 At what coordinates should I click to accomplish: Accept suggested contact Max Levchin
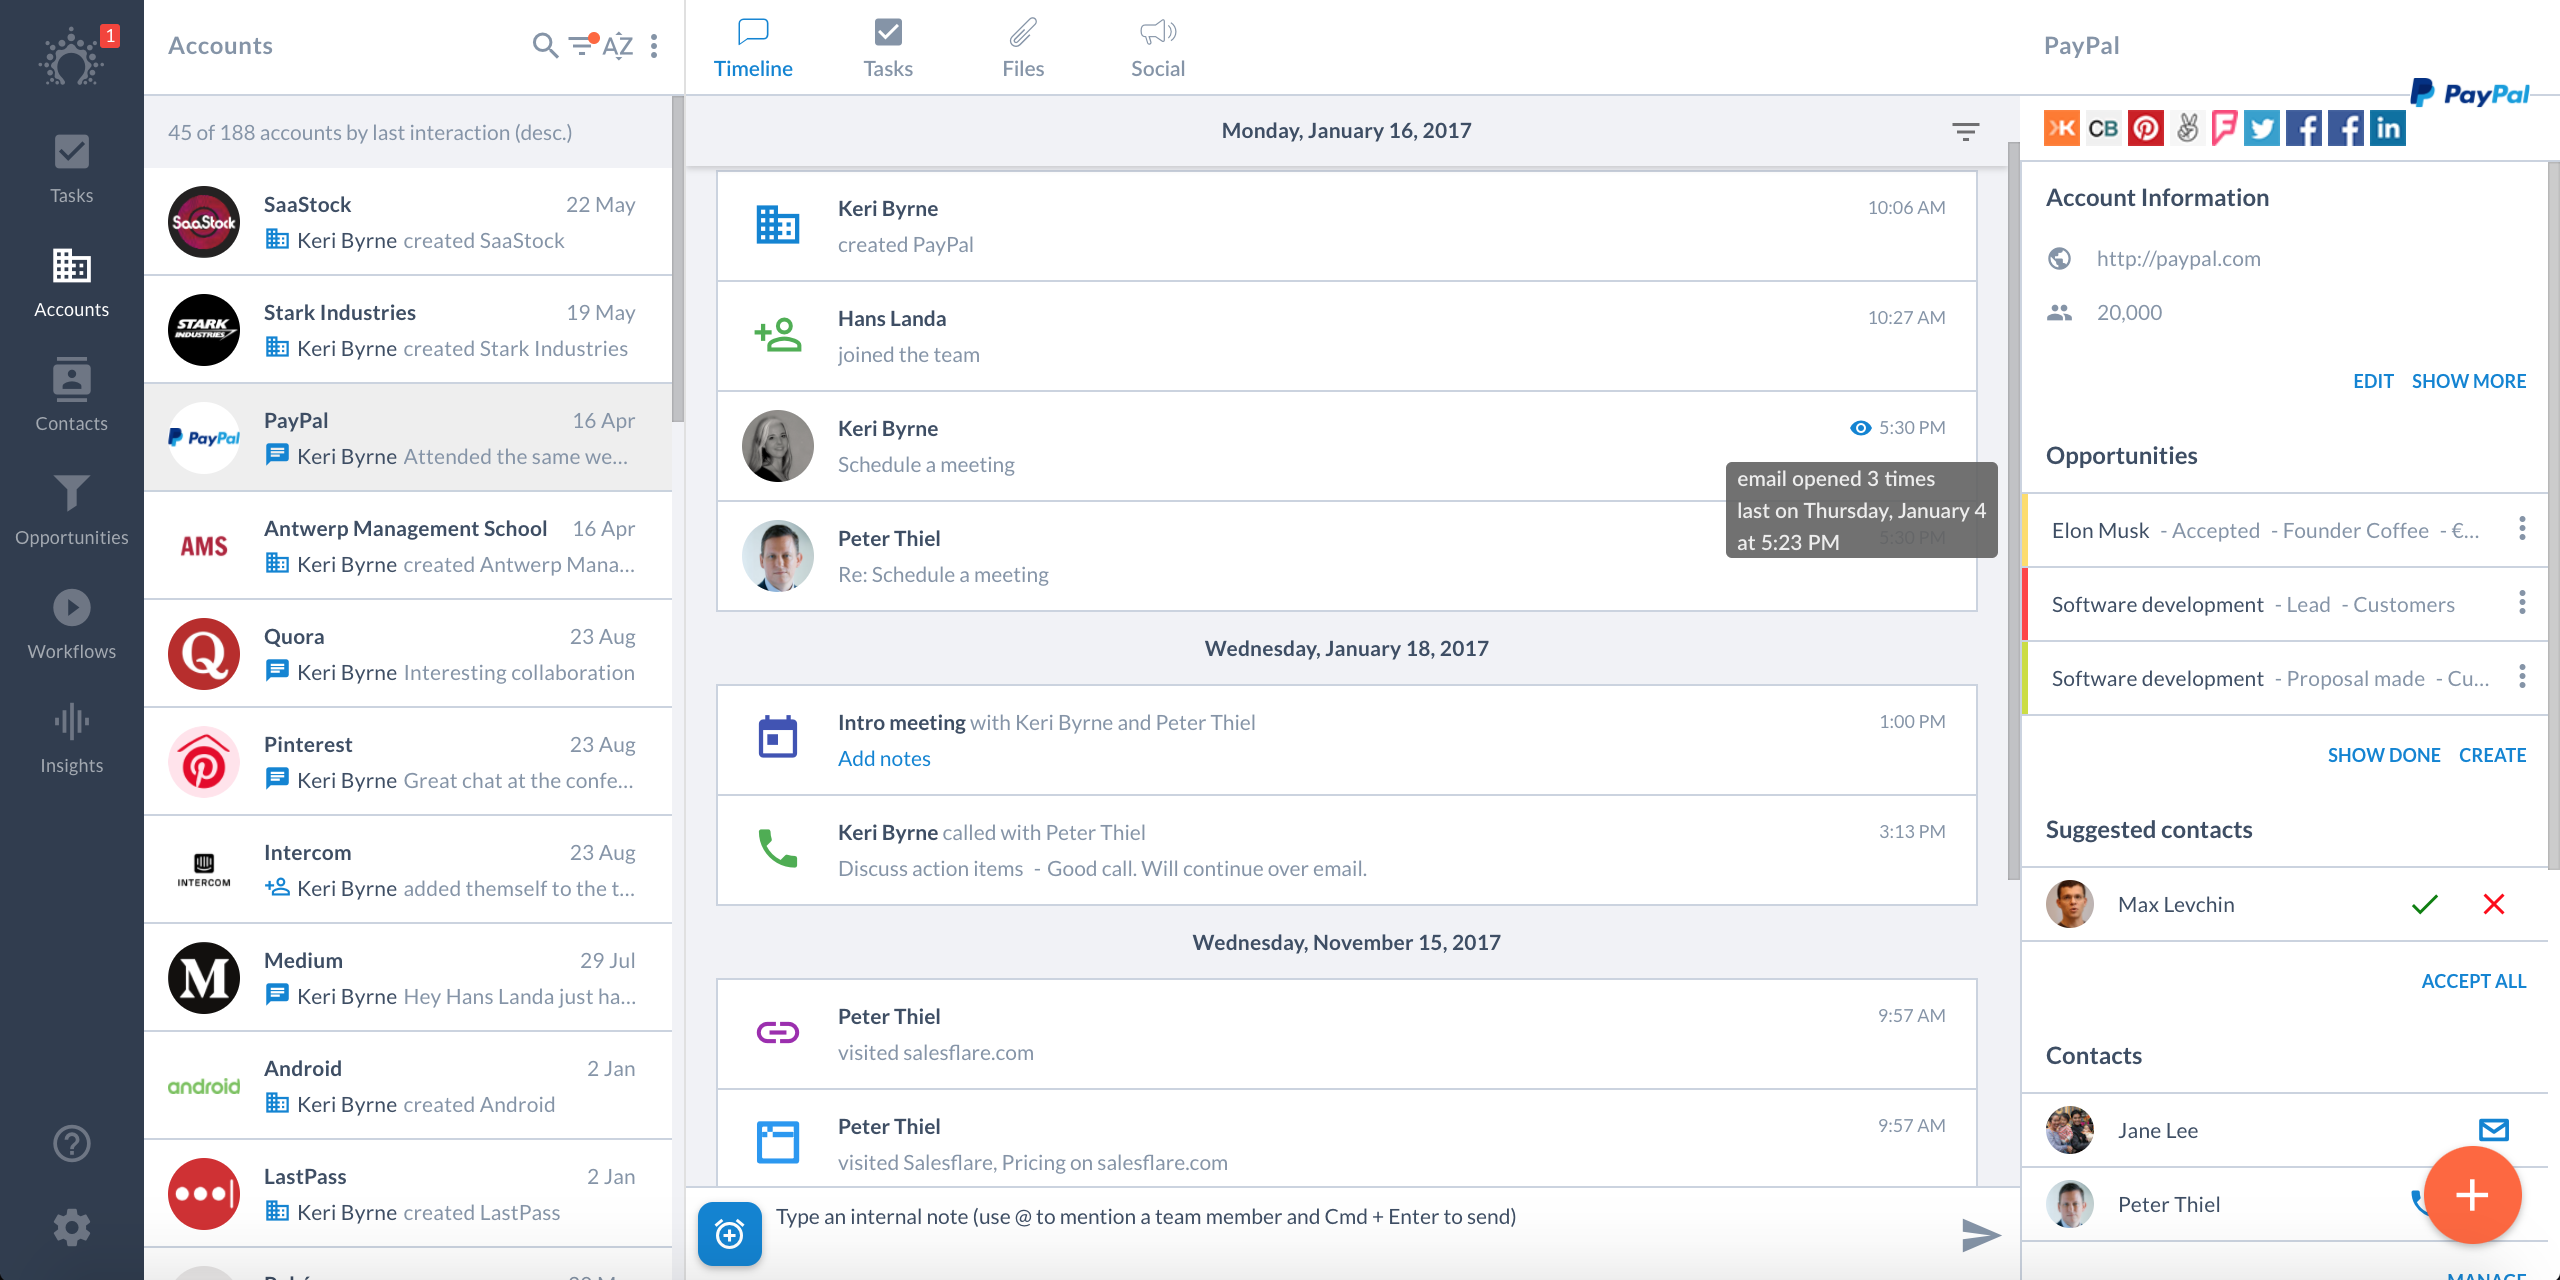pos(2424,903)
